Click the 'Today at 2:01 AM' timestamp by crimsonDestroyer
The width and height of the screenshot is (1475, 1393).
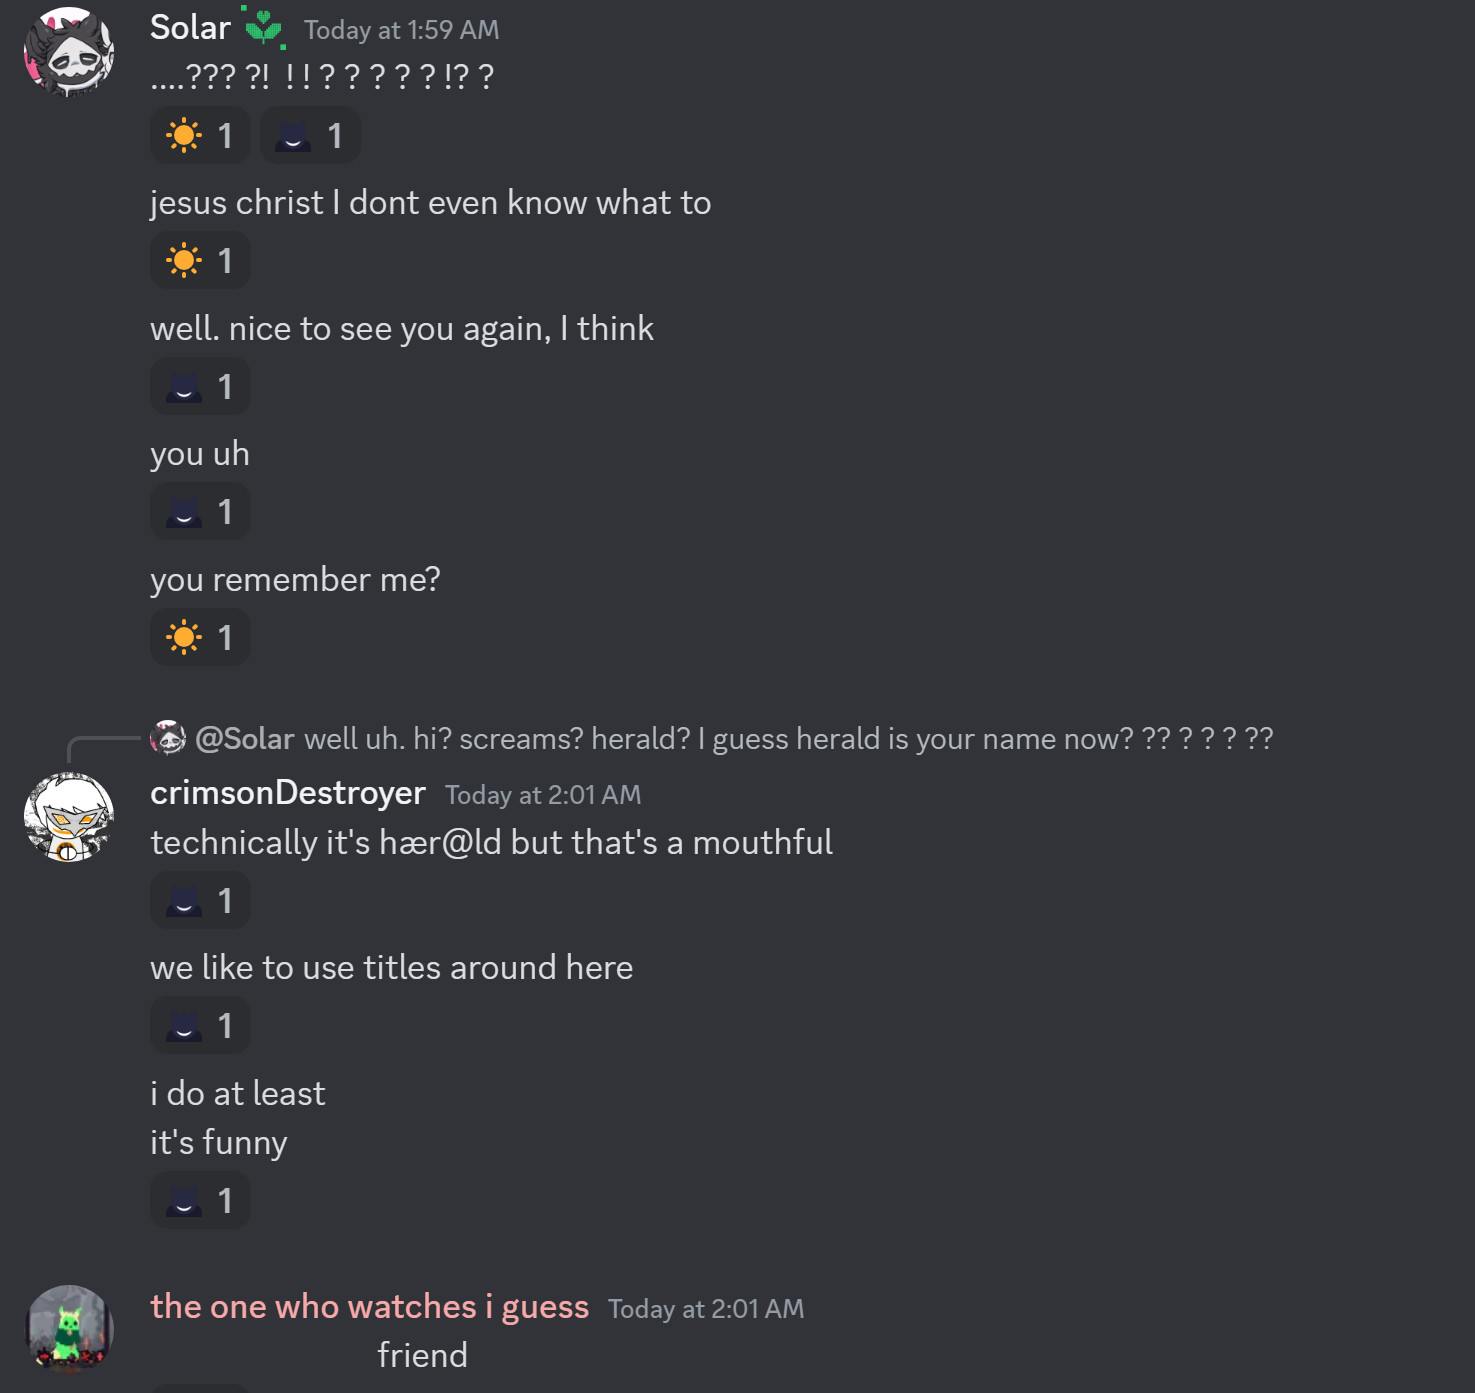(x=543, y=795)
